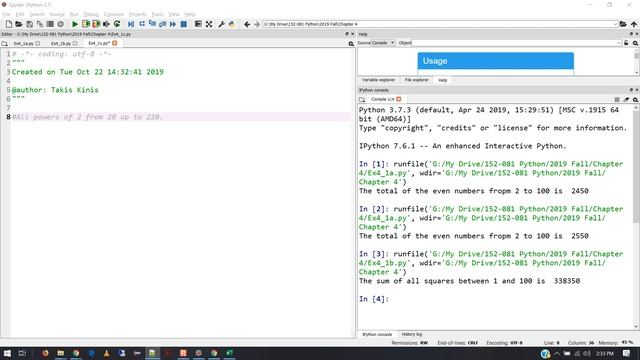Image resolution: width=640 pixels, height=360 pixels.
Task: Open the Search menu
Action: (37, 14)
